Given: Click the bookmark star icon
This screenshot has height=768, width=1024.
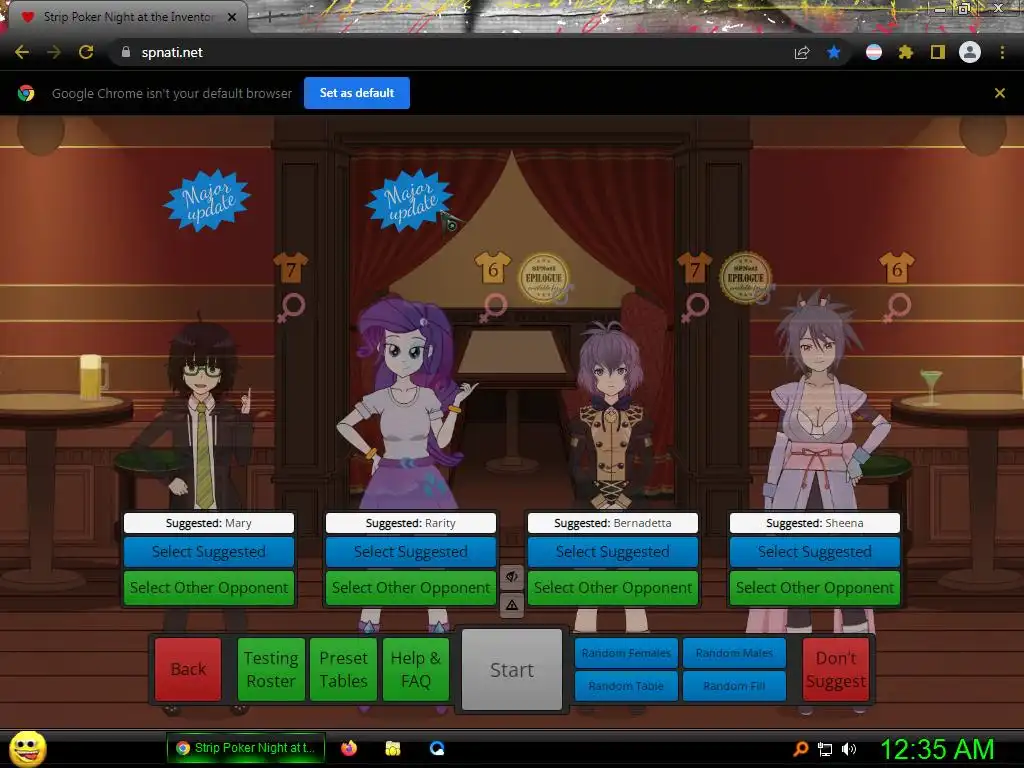Looking at the screenshot, I should (x=834, y=52).
